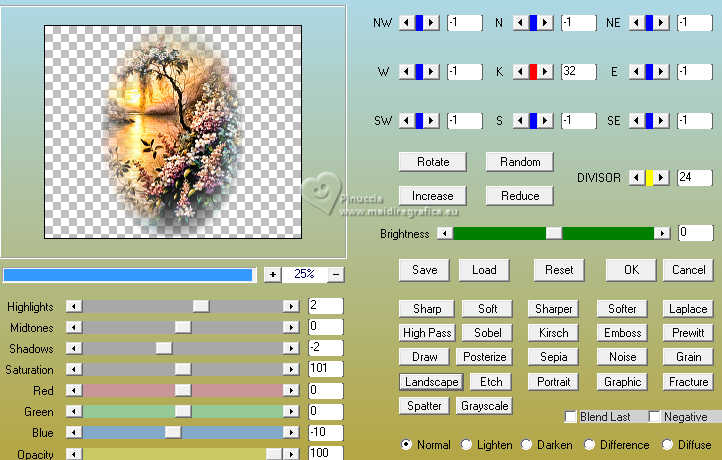
Task: Select the Diffuse blend mode
Action: tap(667, 445)
